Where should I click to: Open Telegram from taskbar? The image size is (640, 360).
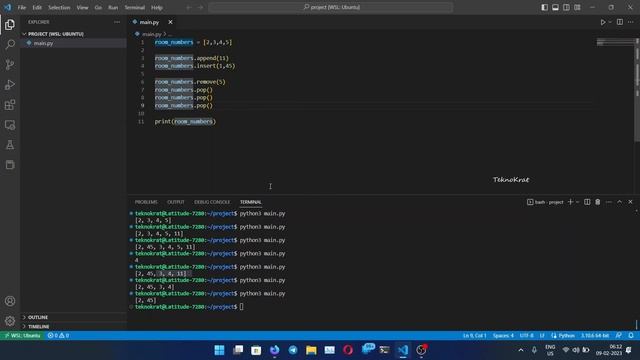coord(293,350)
